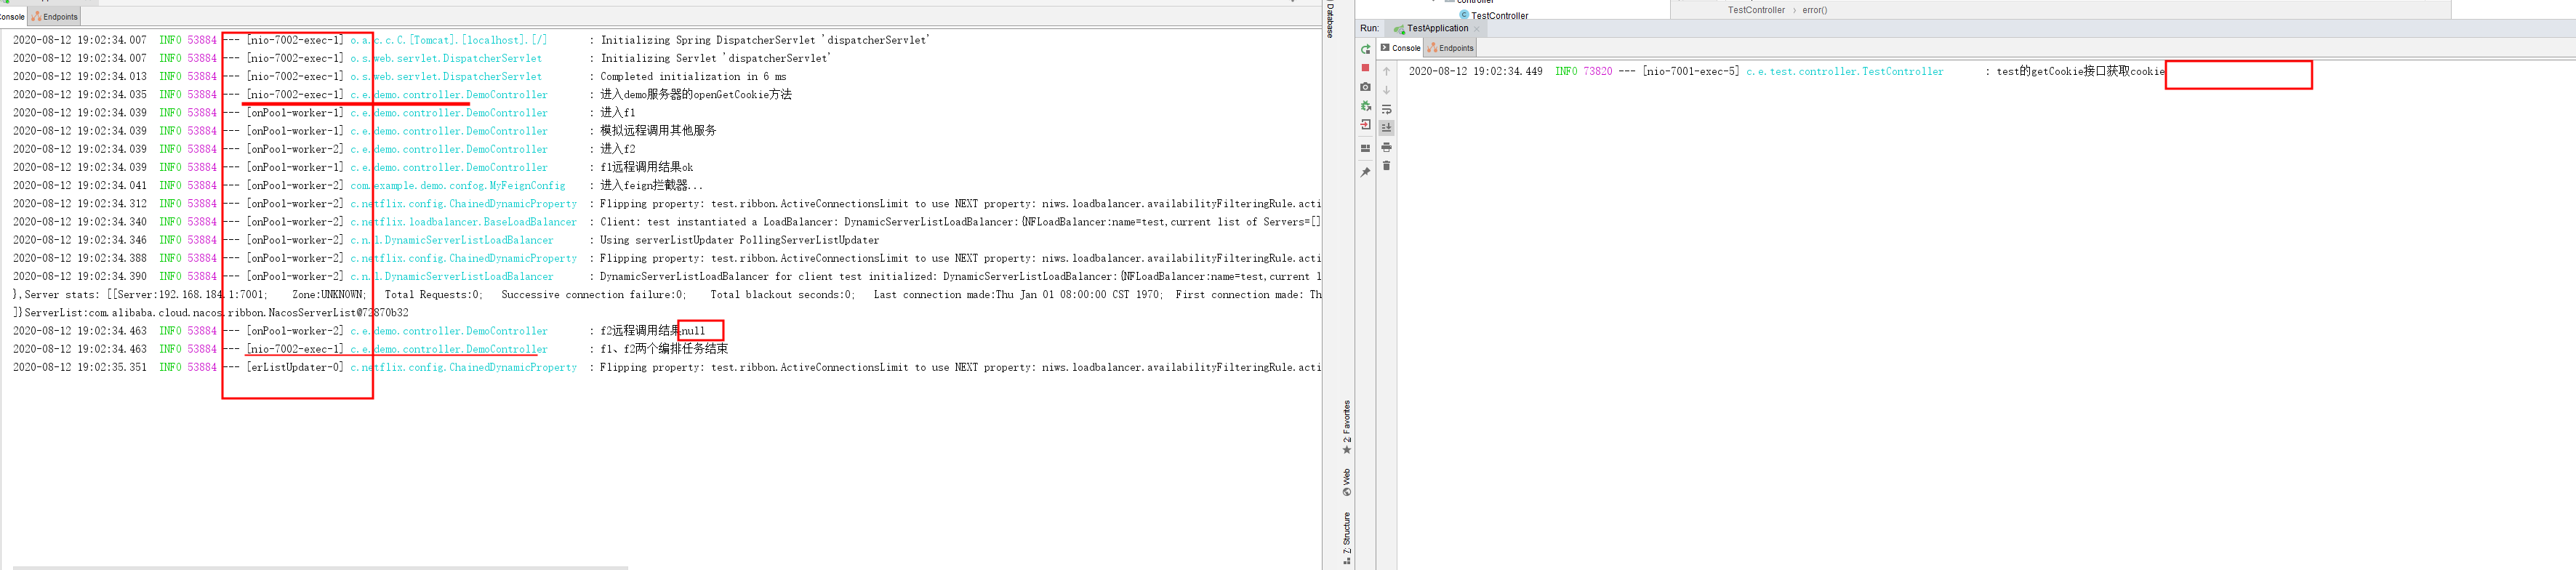This screenshot has width=2576, height=570.
Task: Open the Z: Structure tool window
Action: coord(1347,539)
